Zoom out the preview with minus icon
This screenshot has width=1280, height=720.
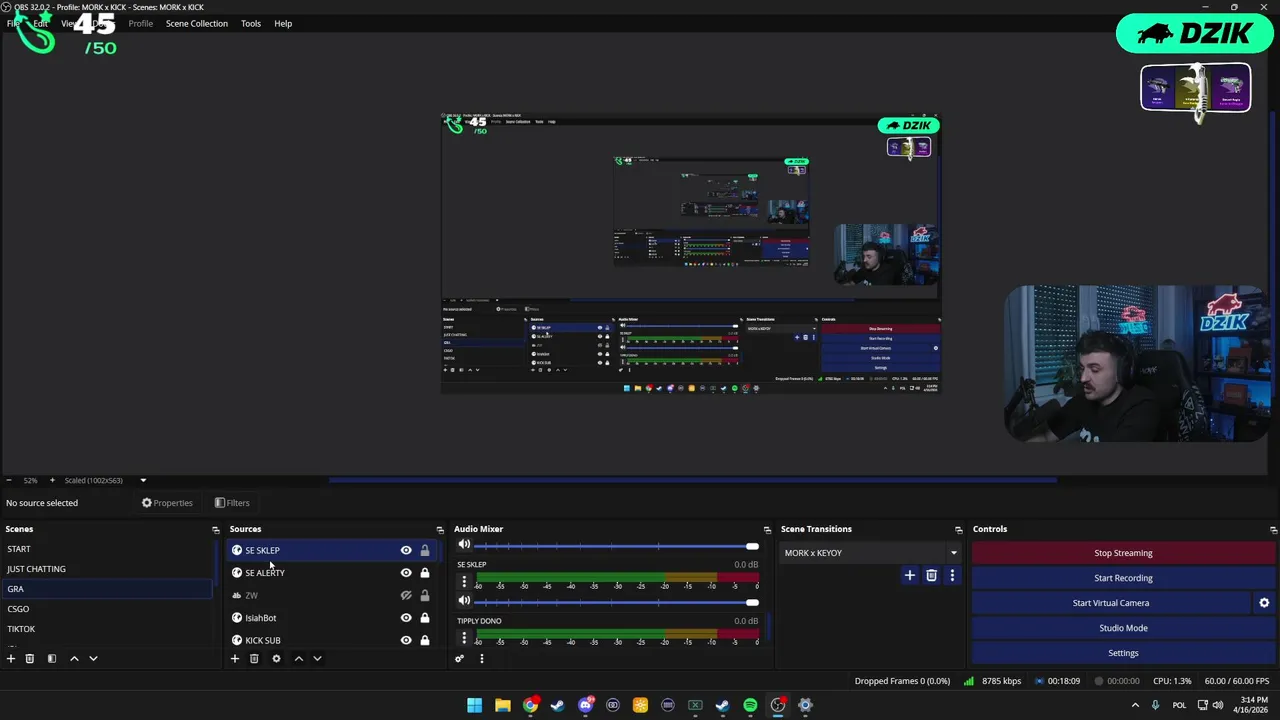pos(9,481)
